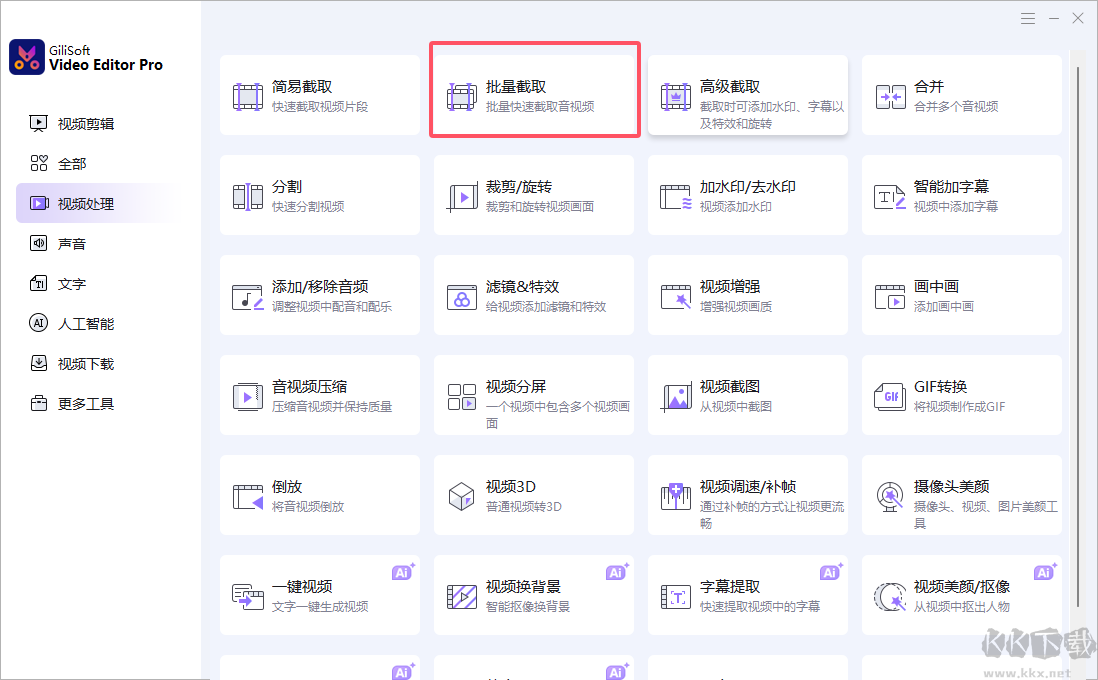Open the 加水印/去水印 watermark tool
Viewport: 1098px width, 680px height.
[747, 196]
